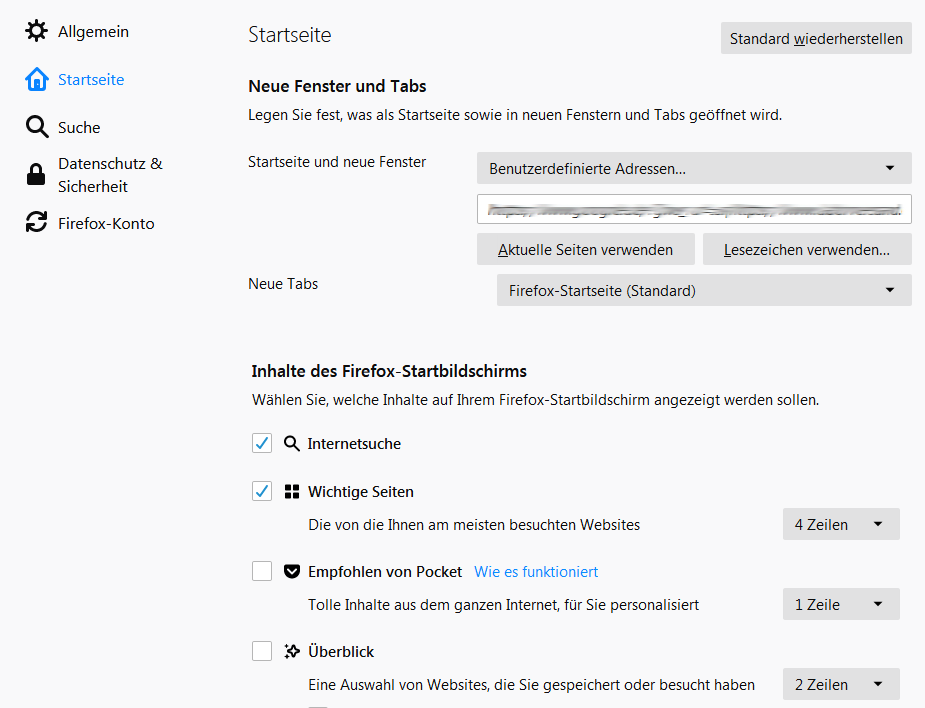The image size is (925, 708).
Task: Open Benutzerdefinierte Adressen dropdown
Action: pyautogui.click(x=694, y=168)
